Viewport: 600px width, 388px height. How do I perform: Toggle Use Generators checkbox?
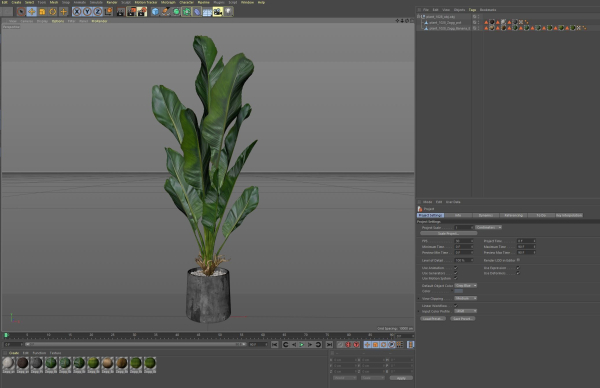coord(456,273)
